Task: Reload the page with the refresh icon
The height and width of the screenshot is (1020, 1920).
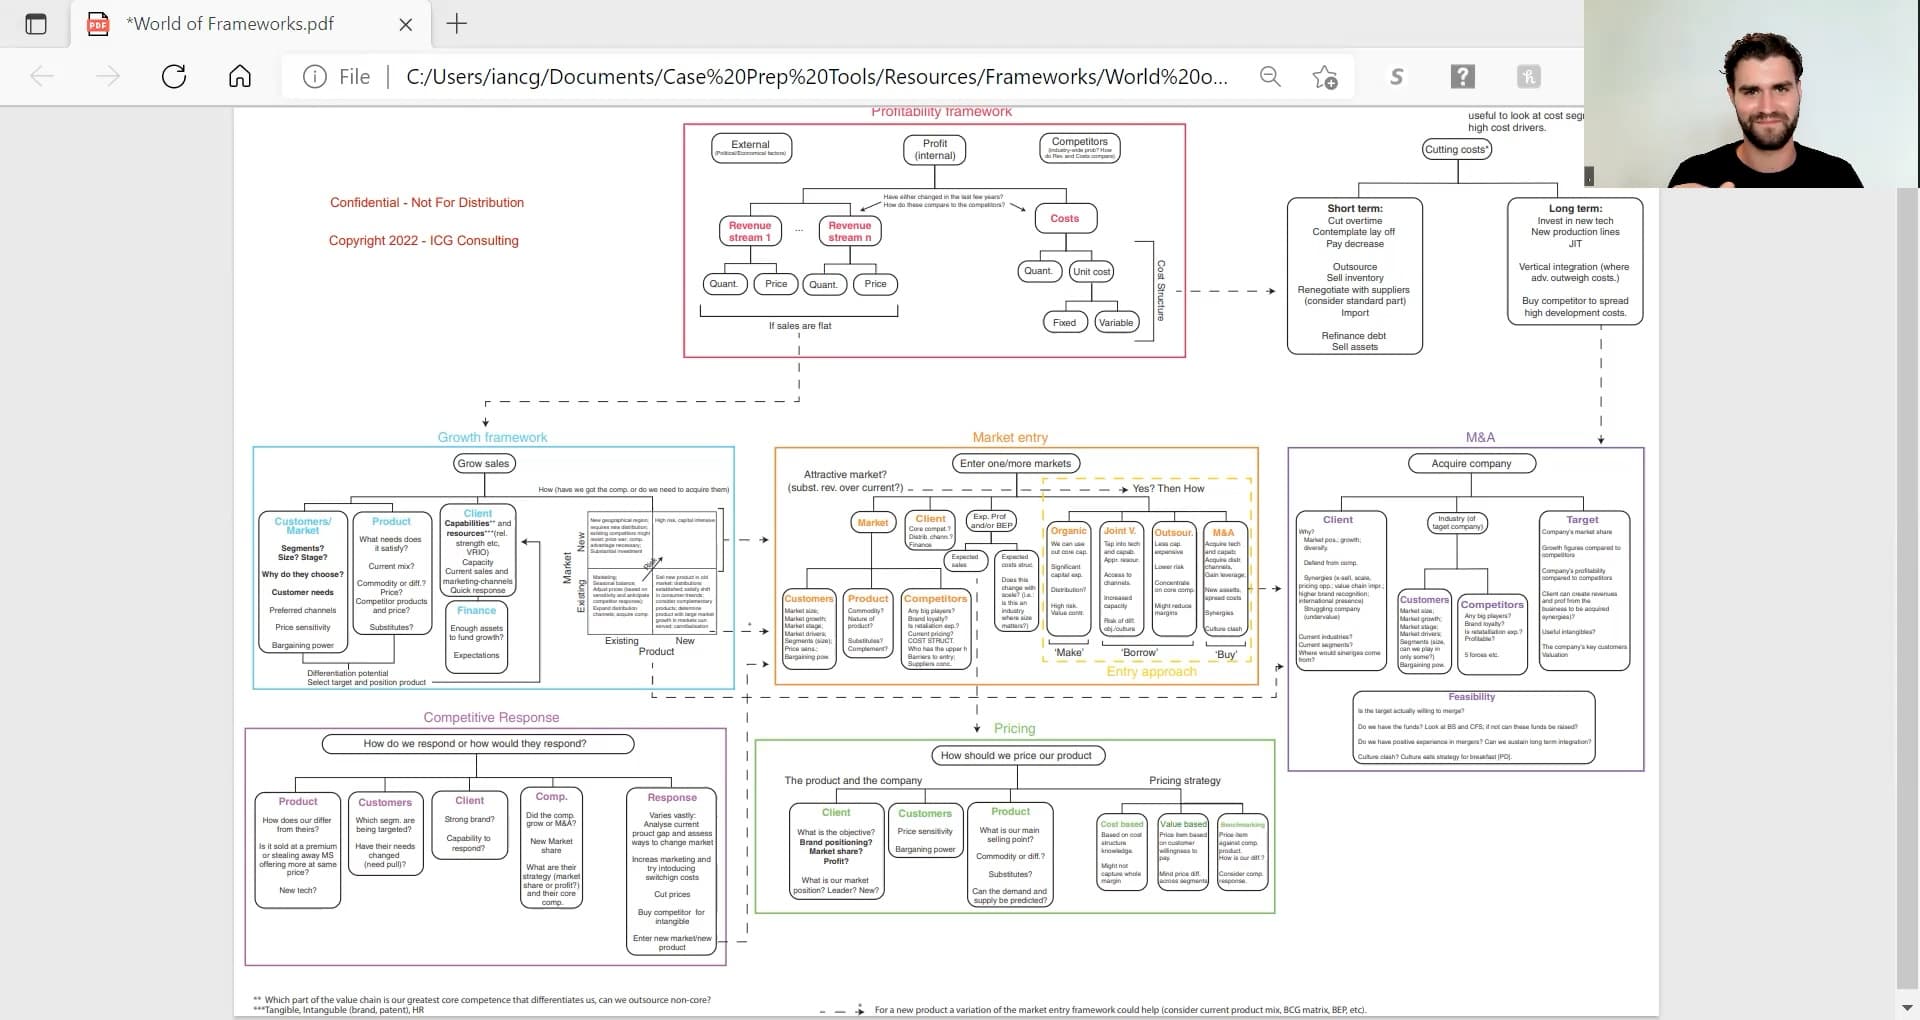Action: pyautogui.click(x=174, y=77)
